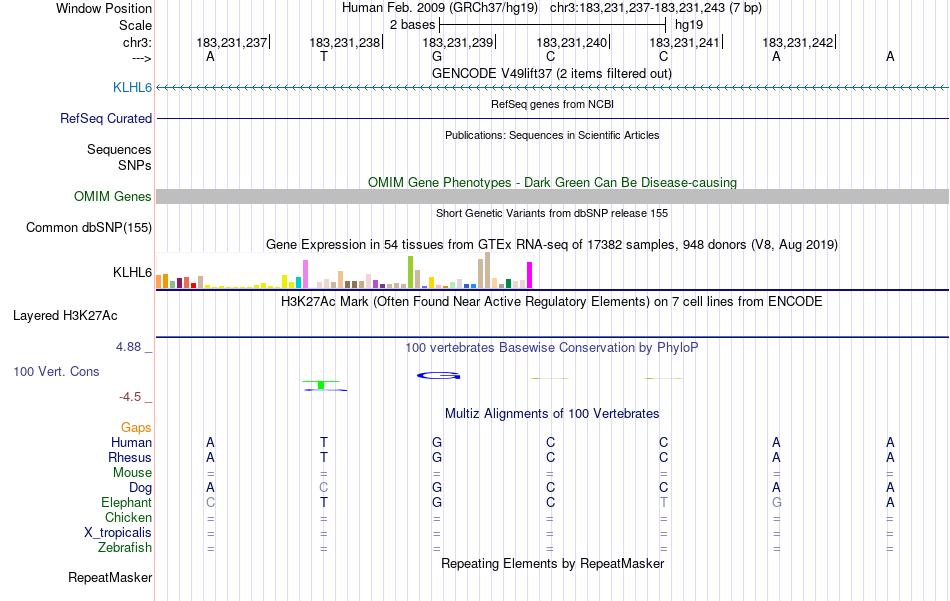Click the Elephant alignment row label
Screen dimensions: 950x601
click(x=127, y=502)
